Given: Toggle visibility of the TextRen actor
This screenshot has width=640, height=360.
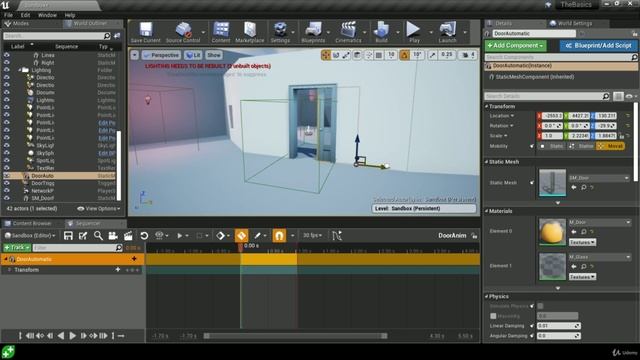Looking at the screenshot, I should 7,168.
